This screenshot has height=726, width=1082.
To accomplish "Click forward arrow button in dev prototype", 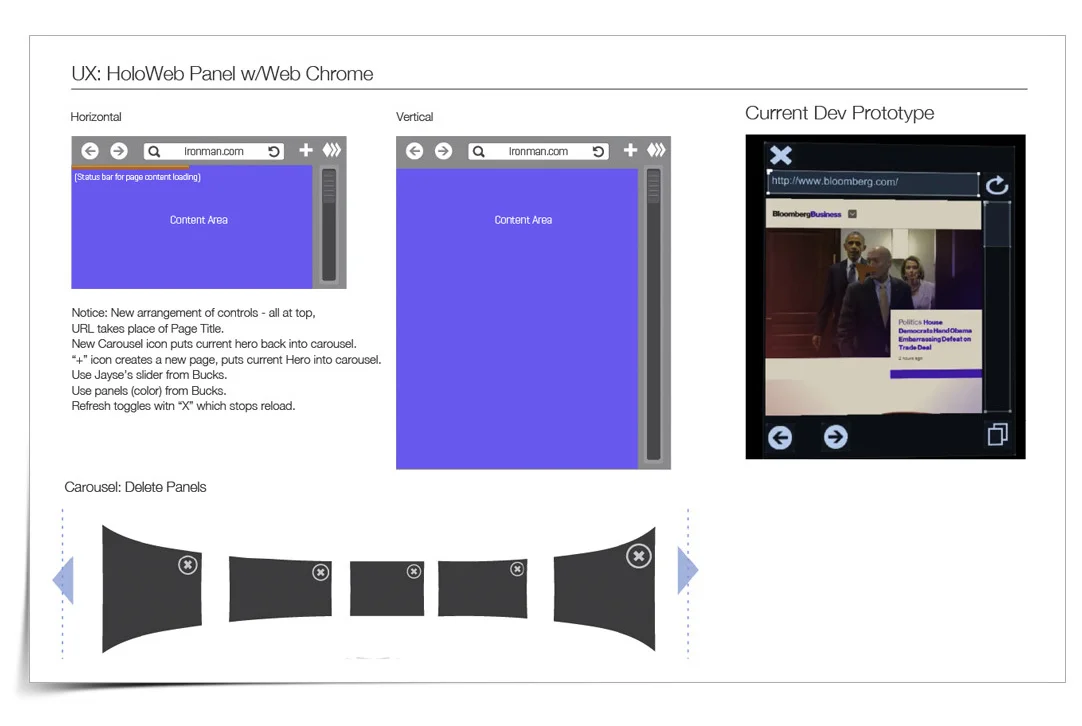I will (x=836, y=436).
